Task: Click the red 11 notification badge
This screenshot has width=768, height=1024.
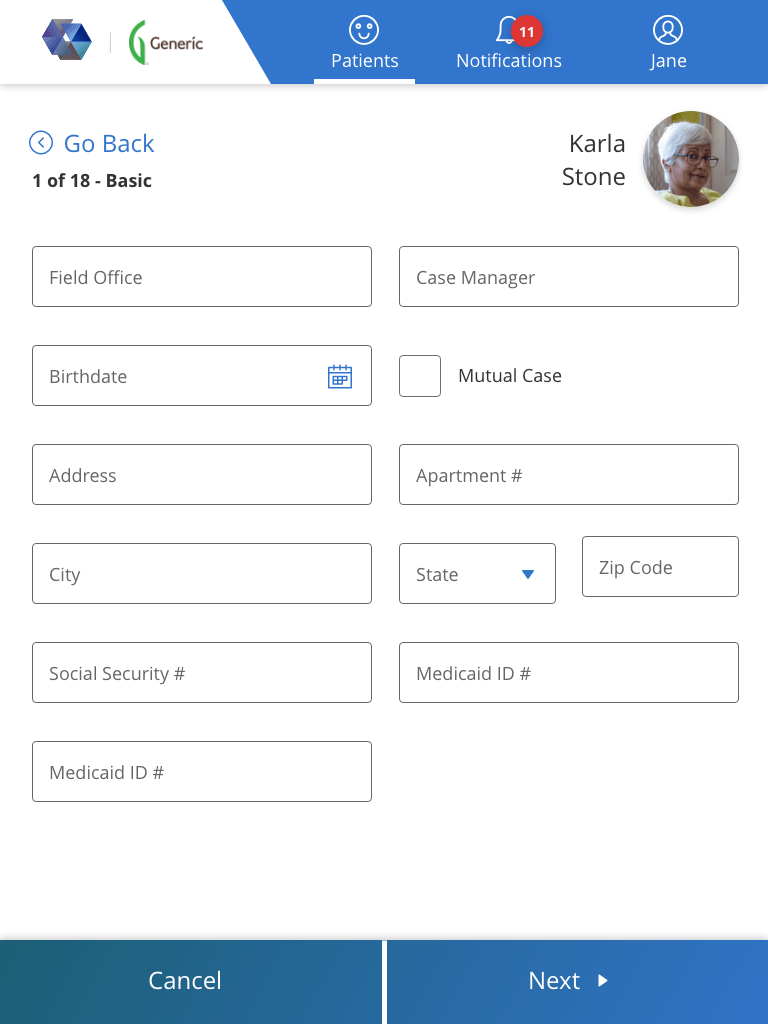Action: click(x=526, y=31)
